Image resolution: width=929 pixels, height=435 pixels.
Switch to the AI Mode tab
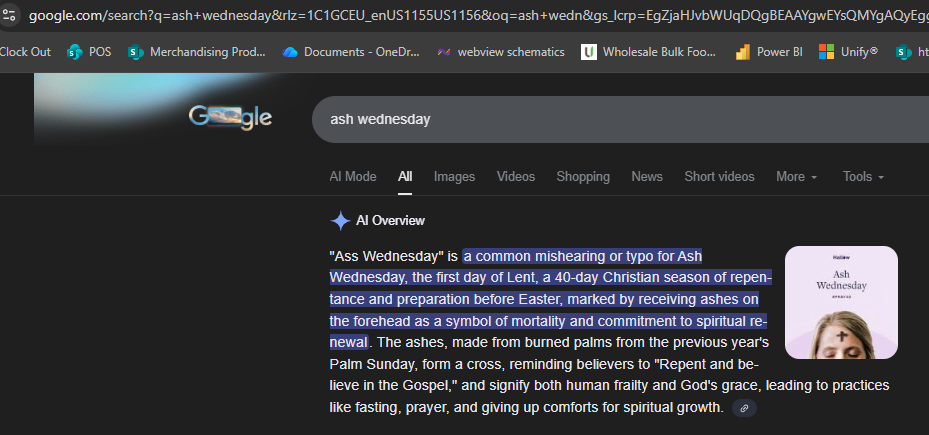pyautogui.click(x=353, y=177)
